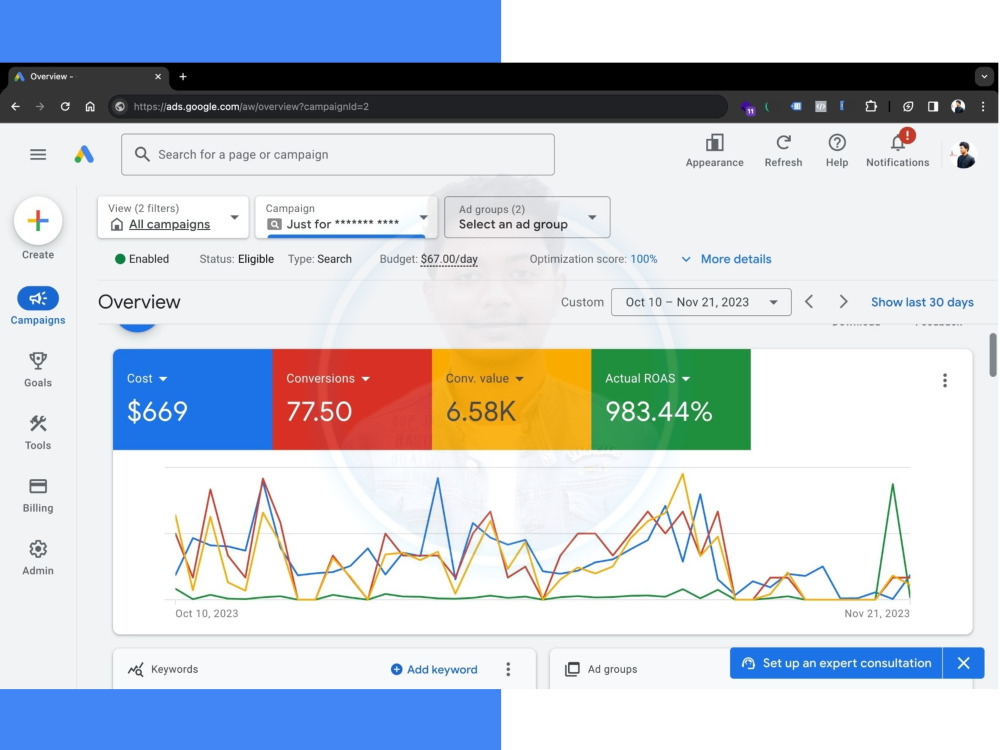Close the Overview browser tab
The width and height of the screenshot is (1000, 750).
(158, 77)
